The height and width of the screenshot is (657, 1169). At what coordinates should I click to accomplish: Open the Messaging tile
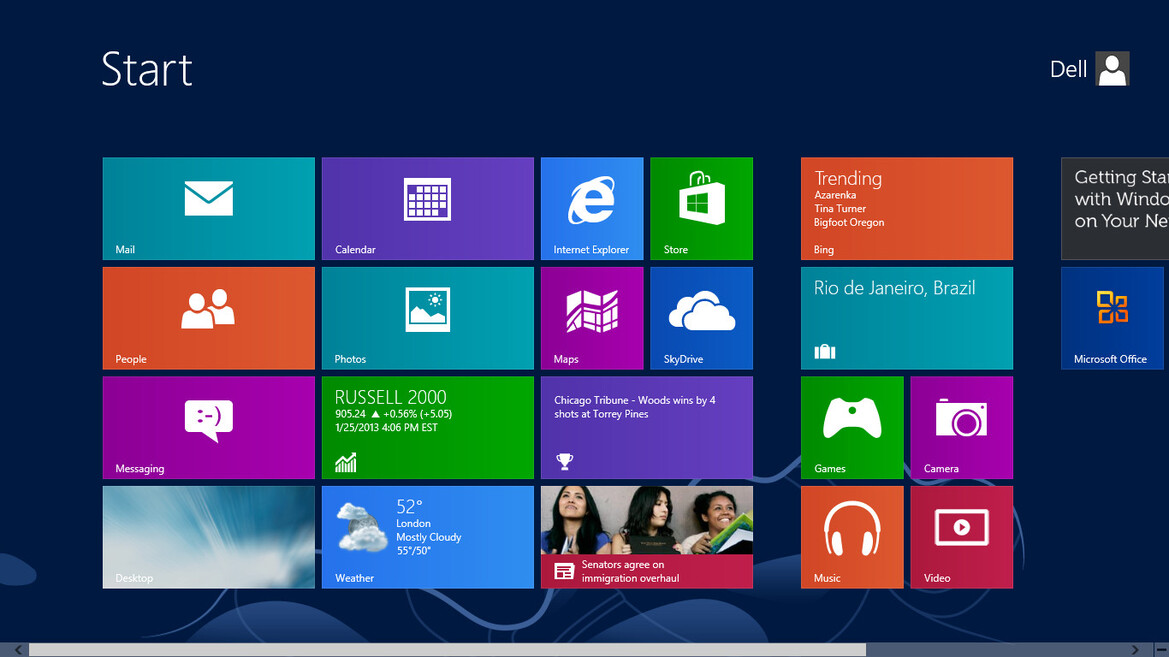pos(209,427)
